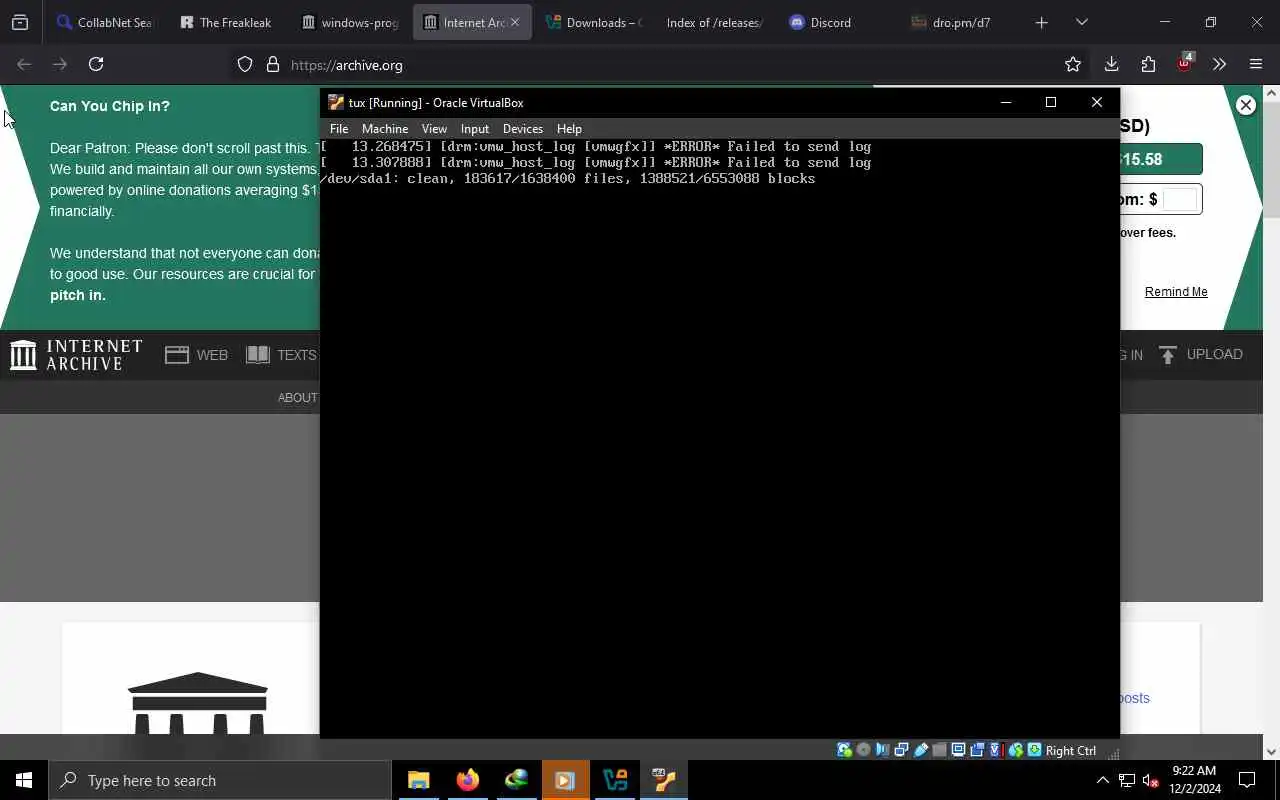Toggle mouse integration indicator in VirtualBox
Image resolution: width=1280 pixels, height=800 pixels.
(x=1016, y=750)
